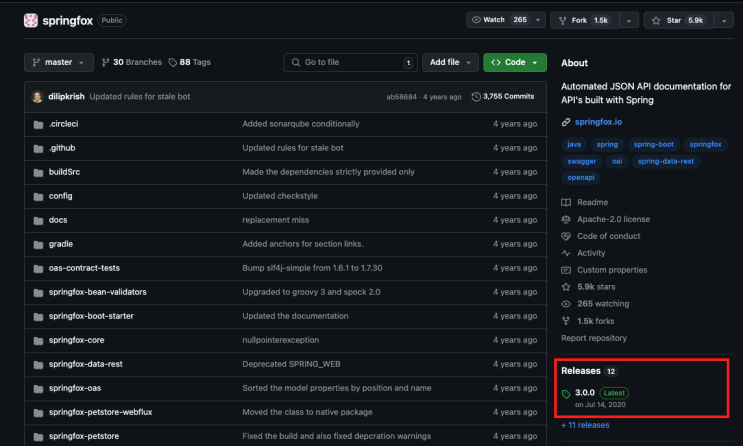Open Watch notifications dropdown arrow
Image resolution: width=743 pixels, height=446 pixels.
point(538,20)
